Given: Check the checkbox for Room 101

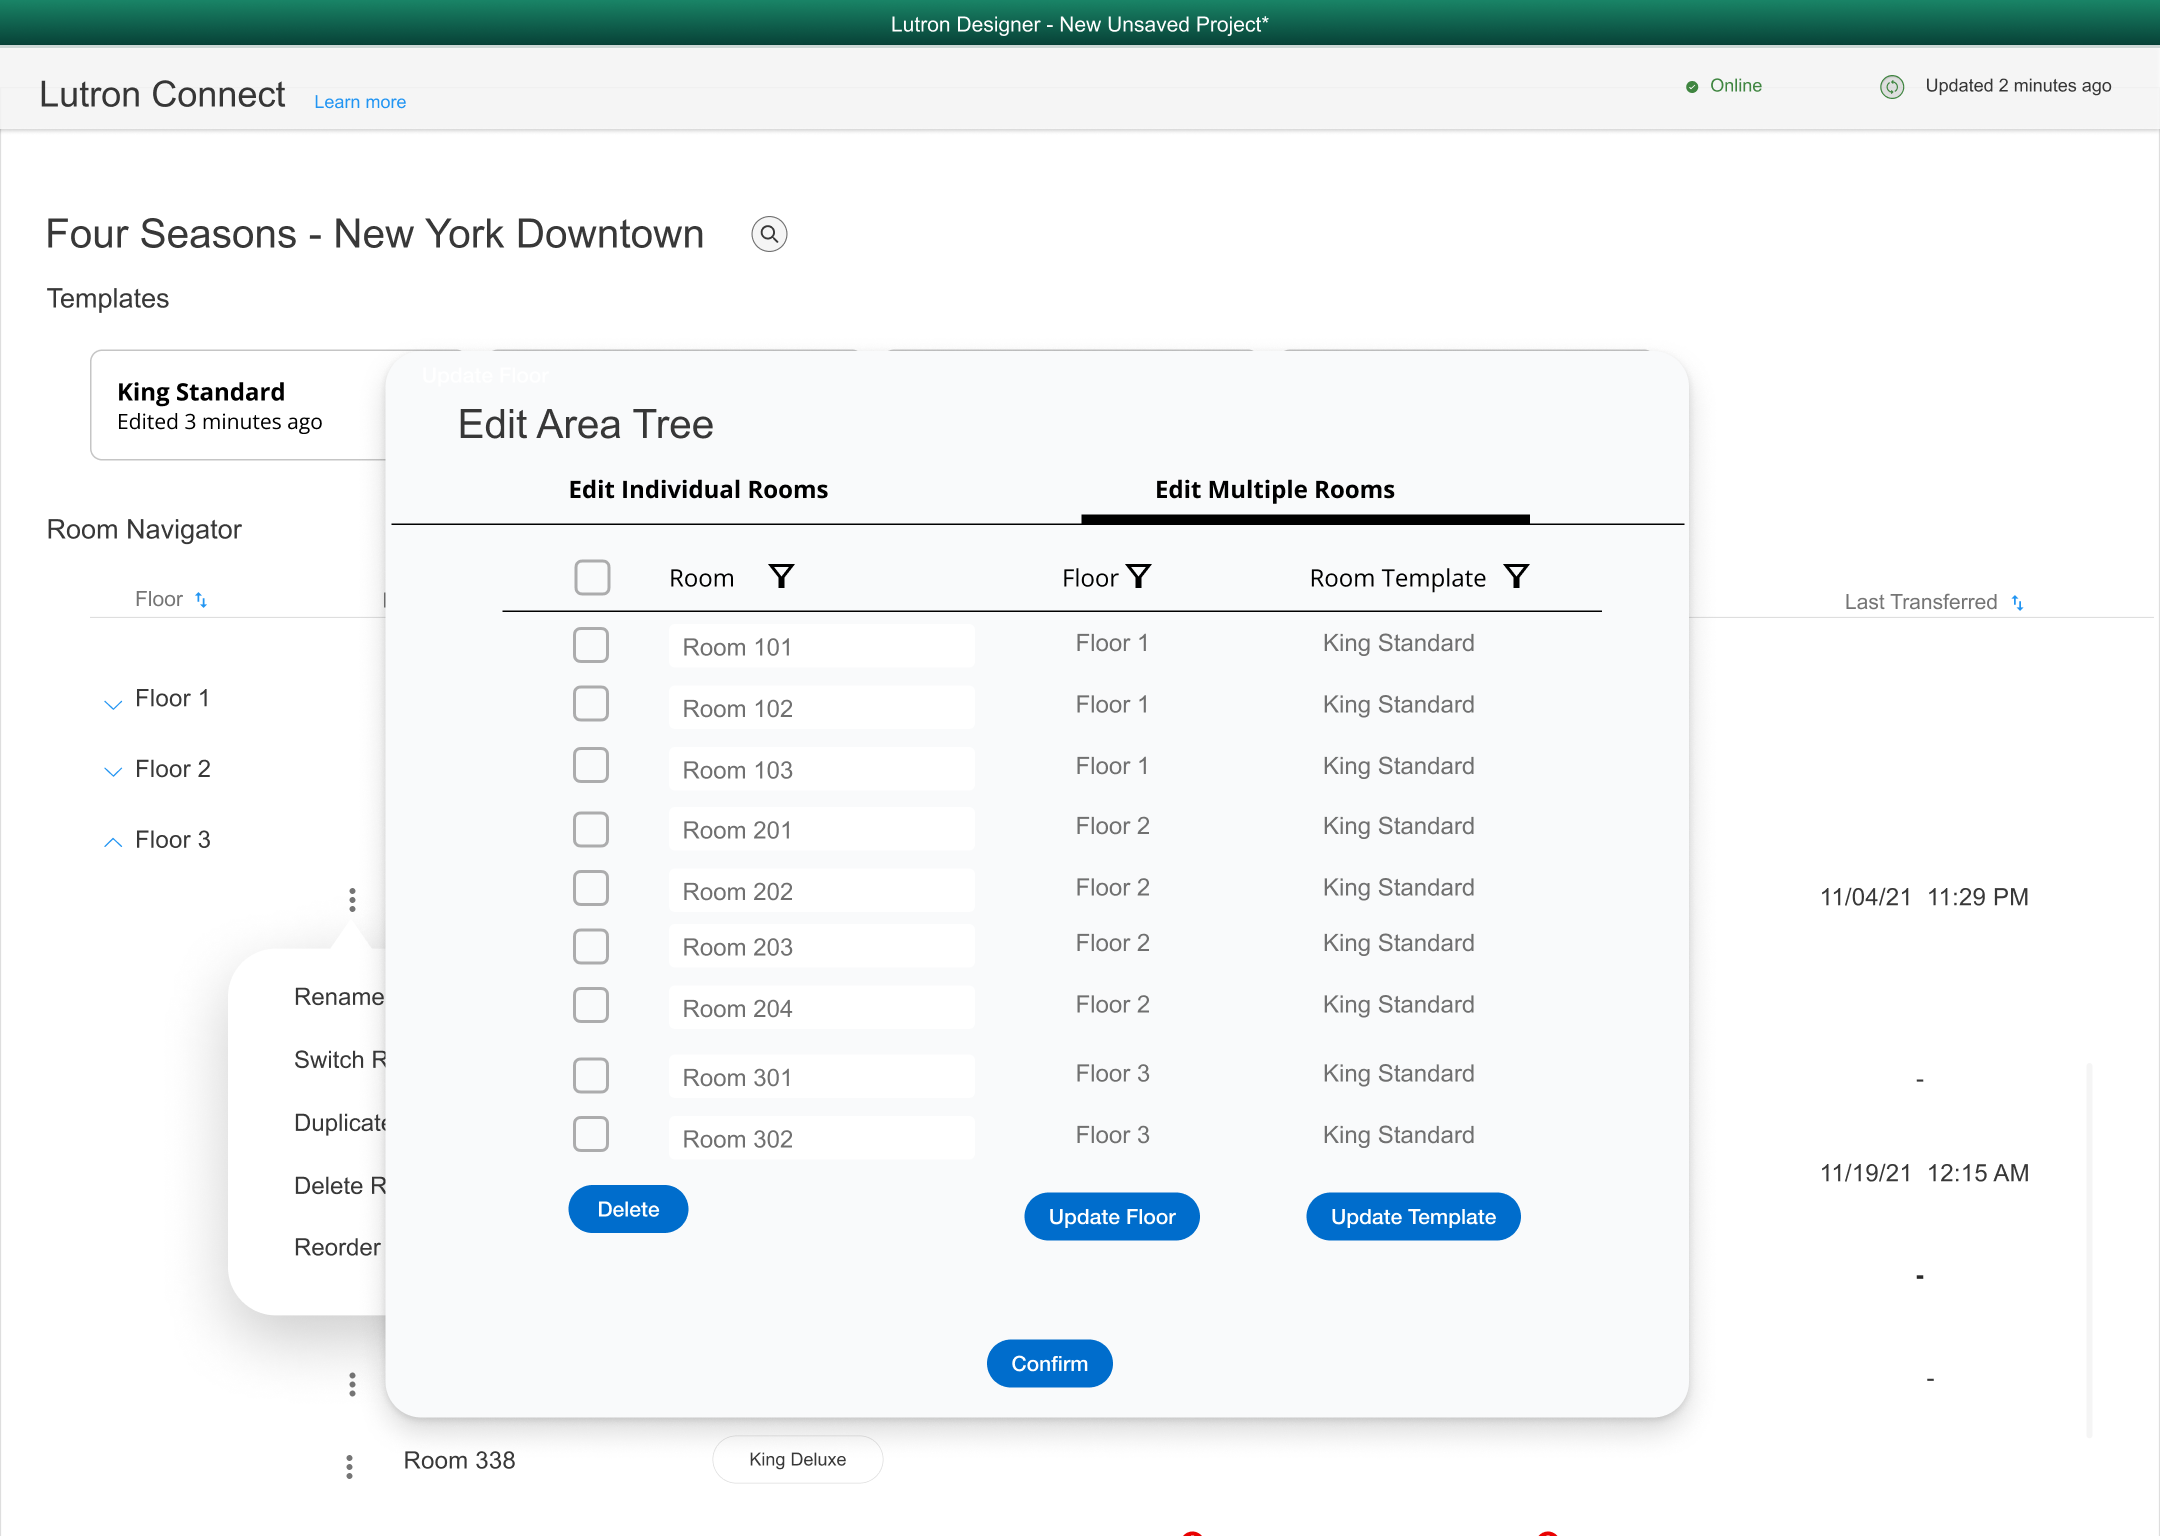Looking at the screenshot, I should (591, 645).
